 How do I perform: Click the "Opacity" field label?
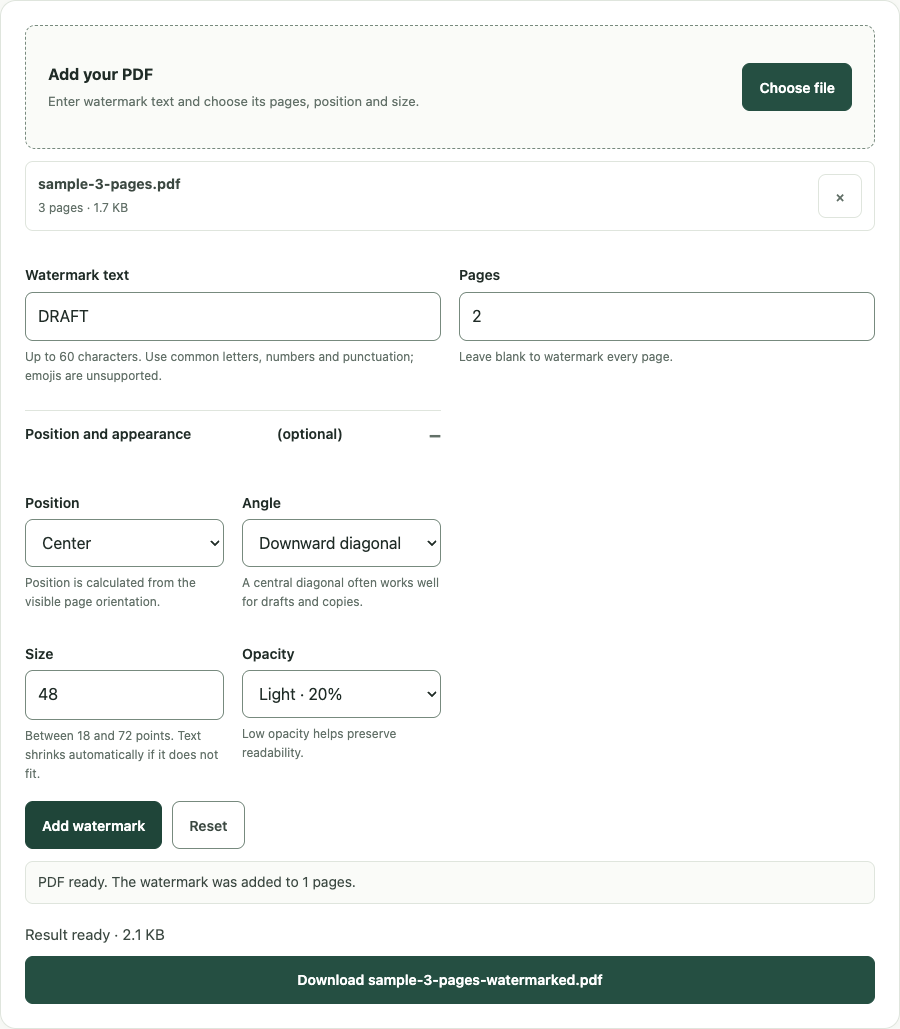coord(268,654)
